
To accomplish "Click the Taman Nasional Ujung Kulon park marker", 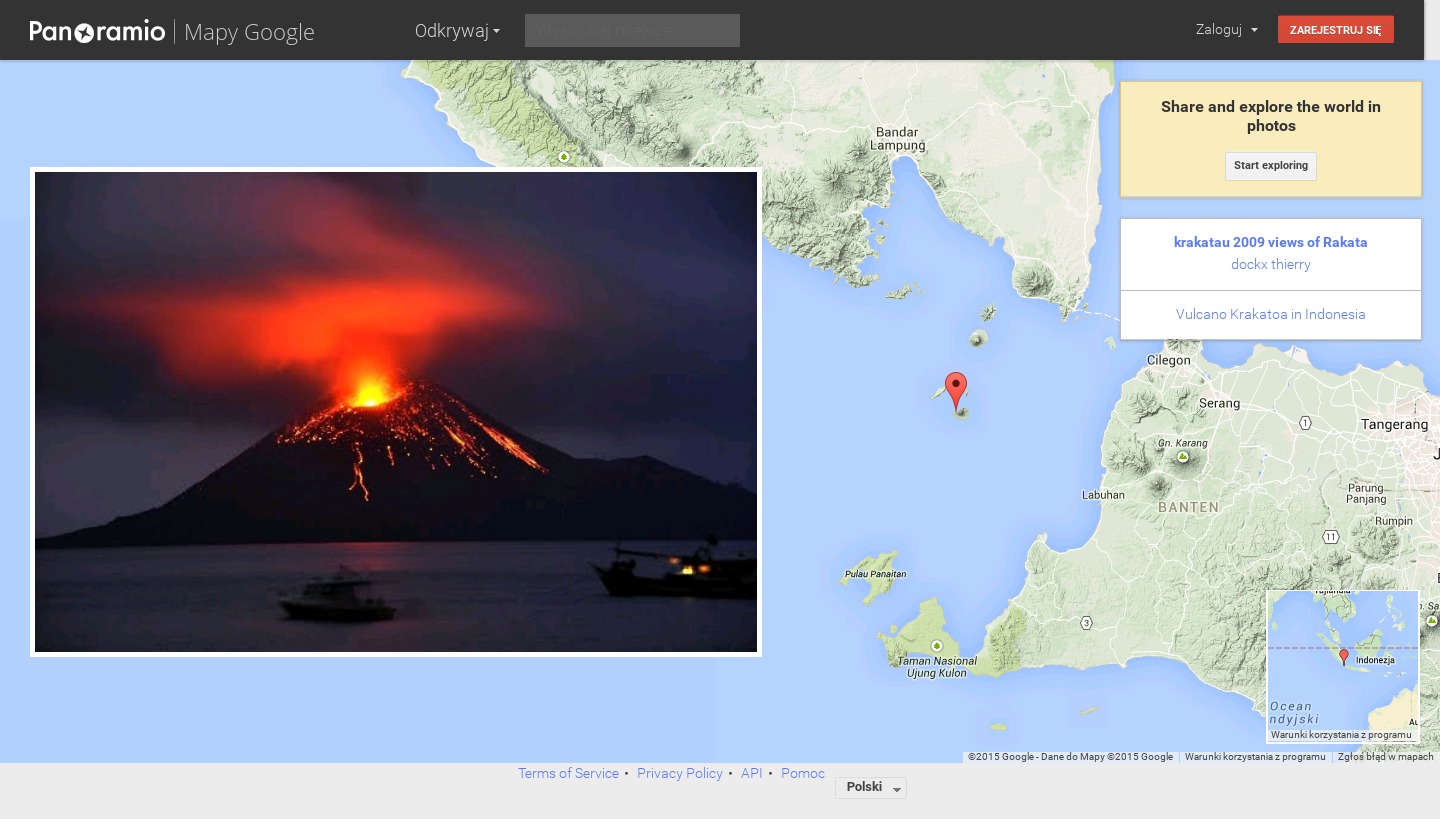I will coord(937,646).
